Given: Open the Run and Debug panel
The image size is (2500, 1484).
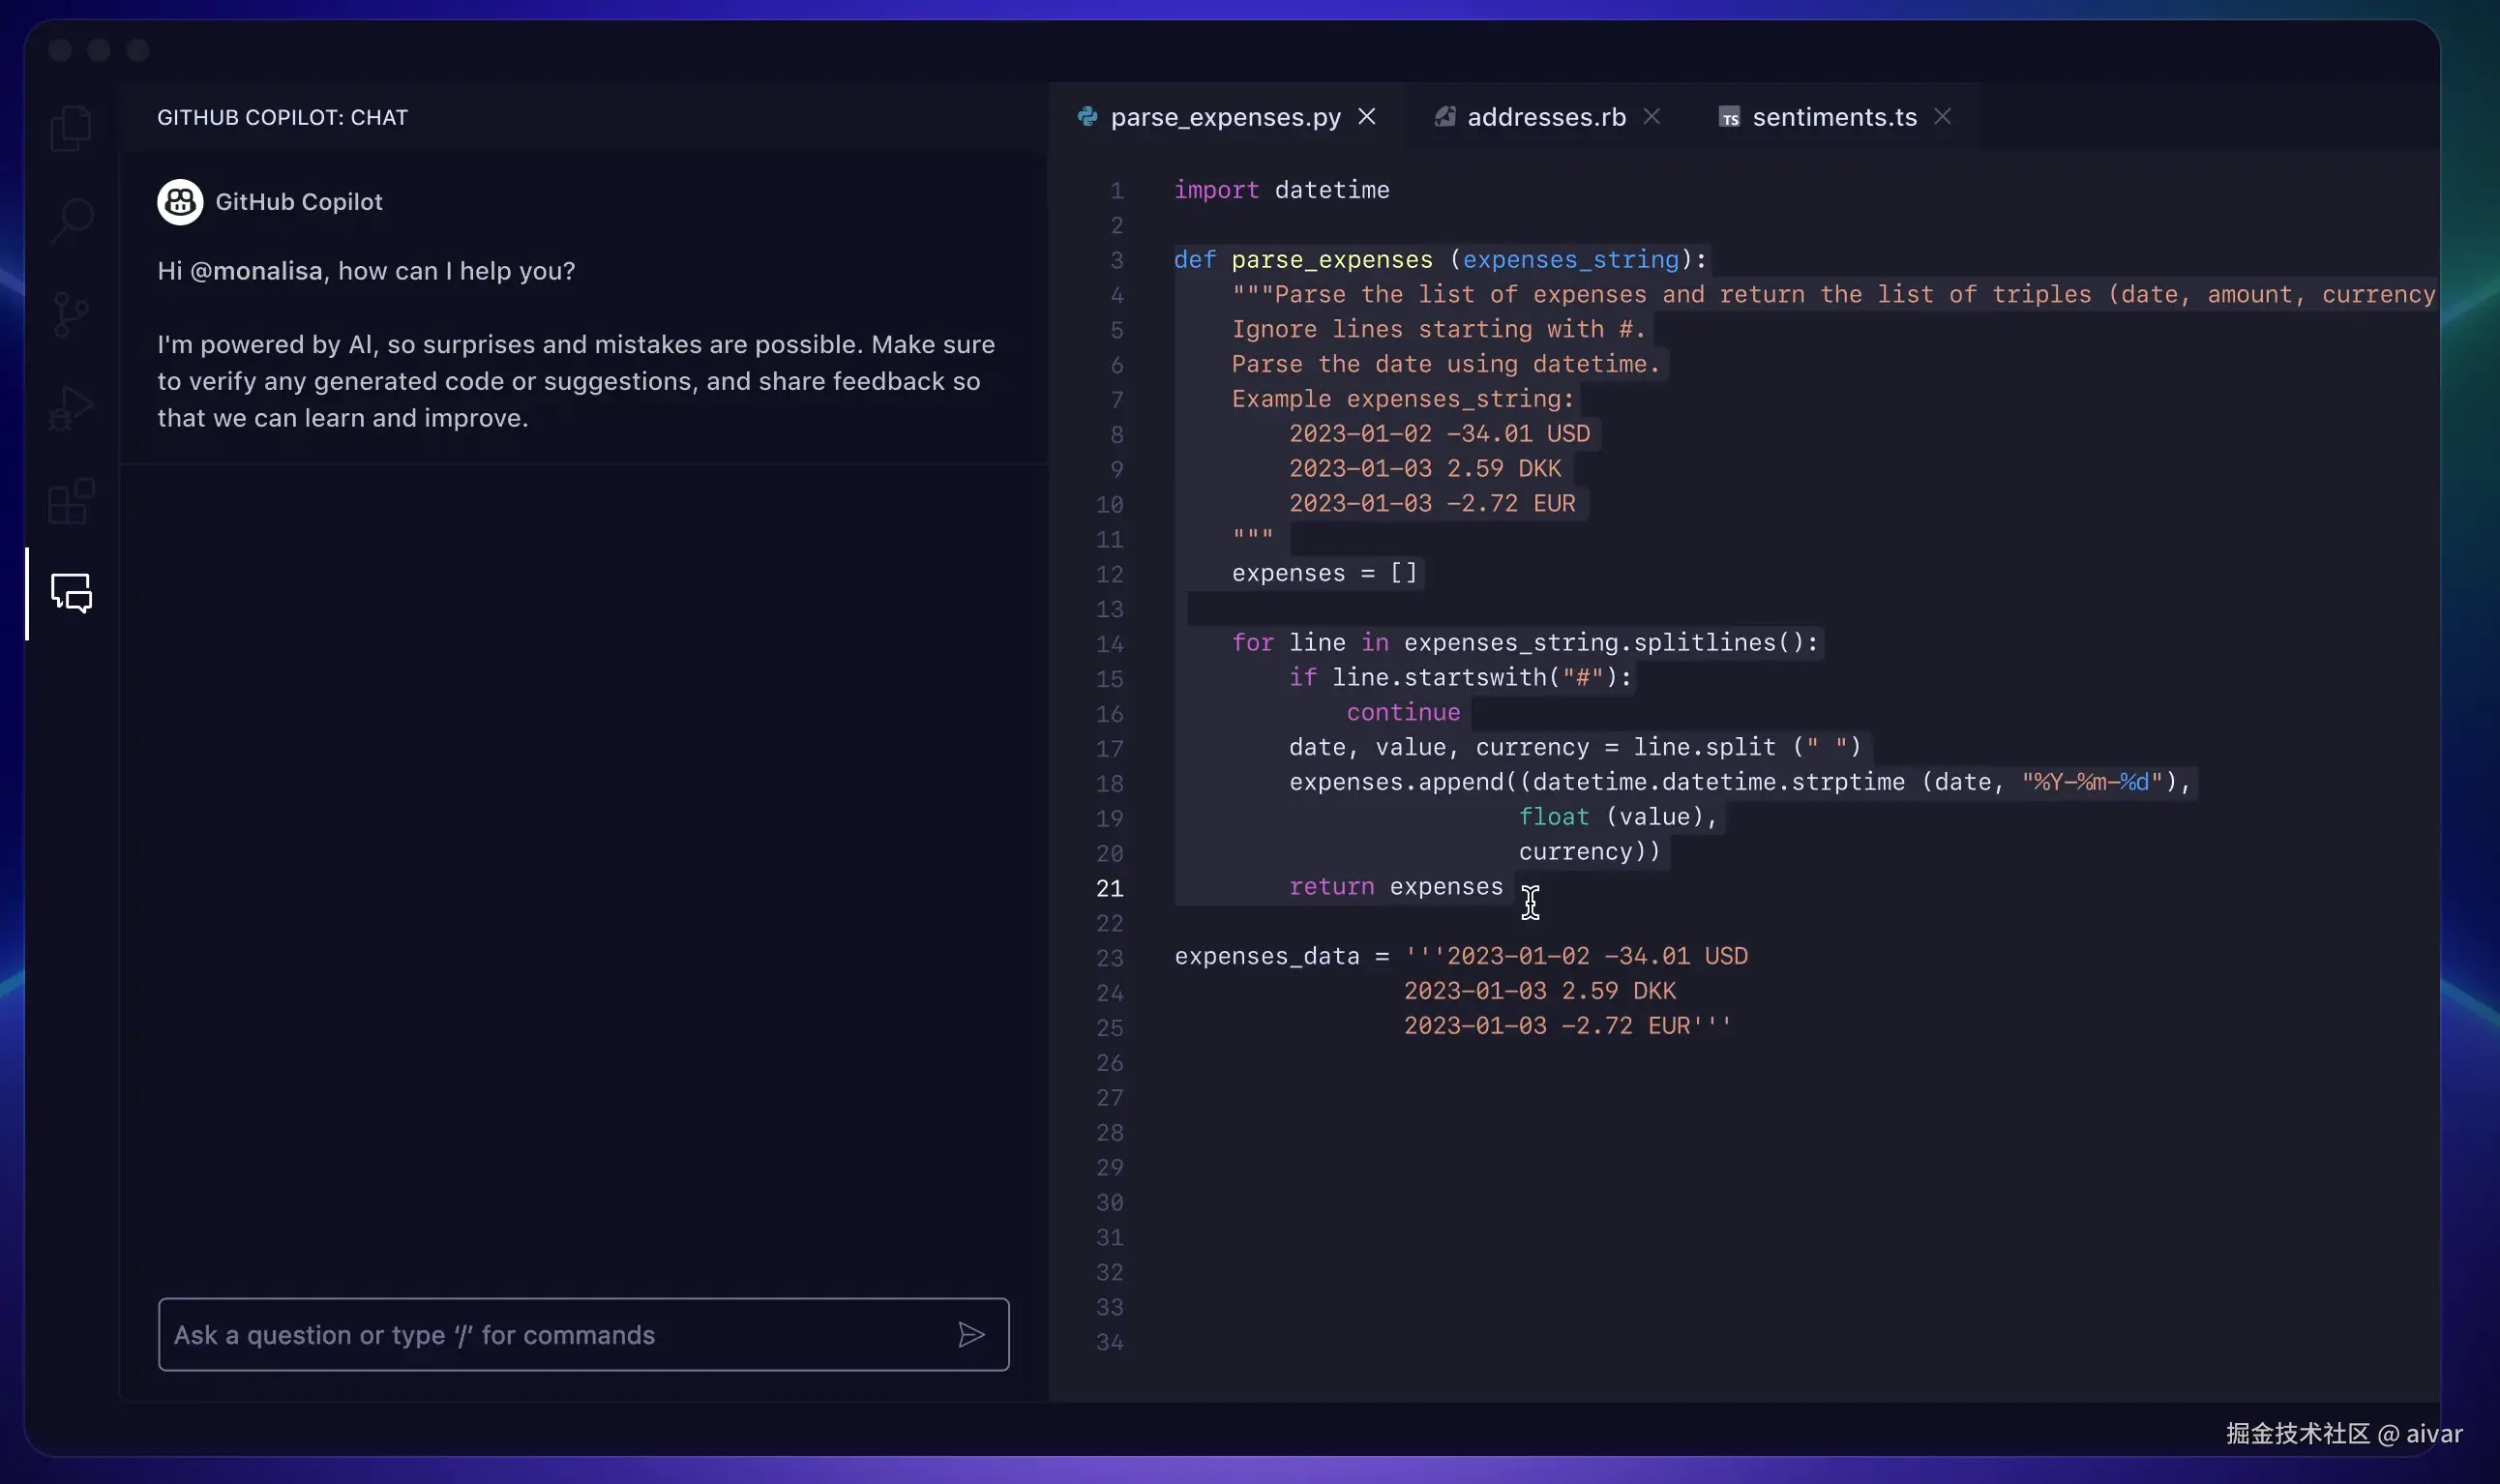Looking at the screenshot, I should coord(70,406).
